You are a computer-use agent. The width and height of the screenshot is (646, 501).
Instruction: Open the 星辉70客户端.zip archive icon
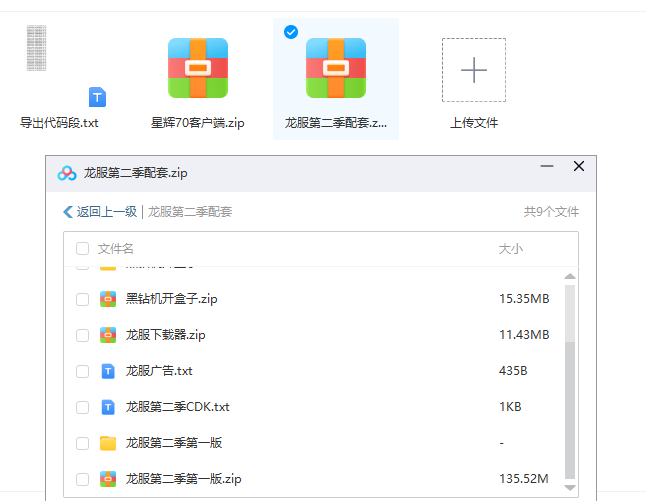click(x=197, y=69)
